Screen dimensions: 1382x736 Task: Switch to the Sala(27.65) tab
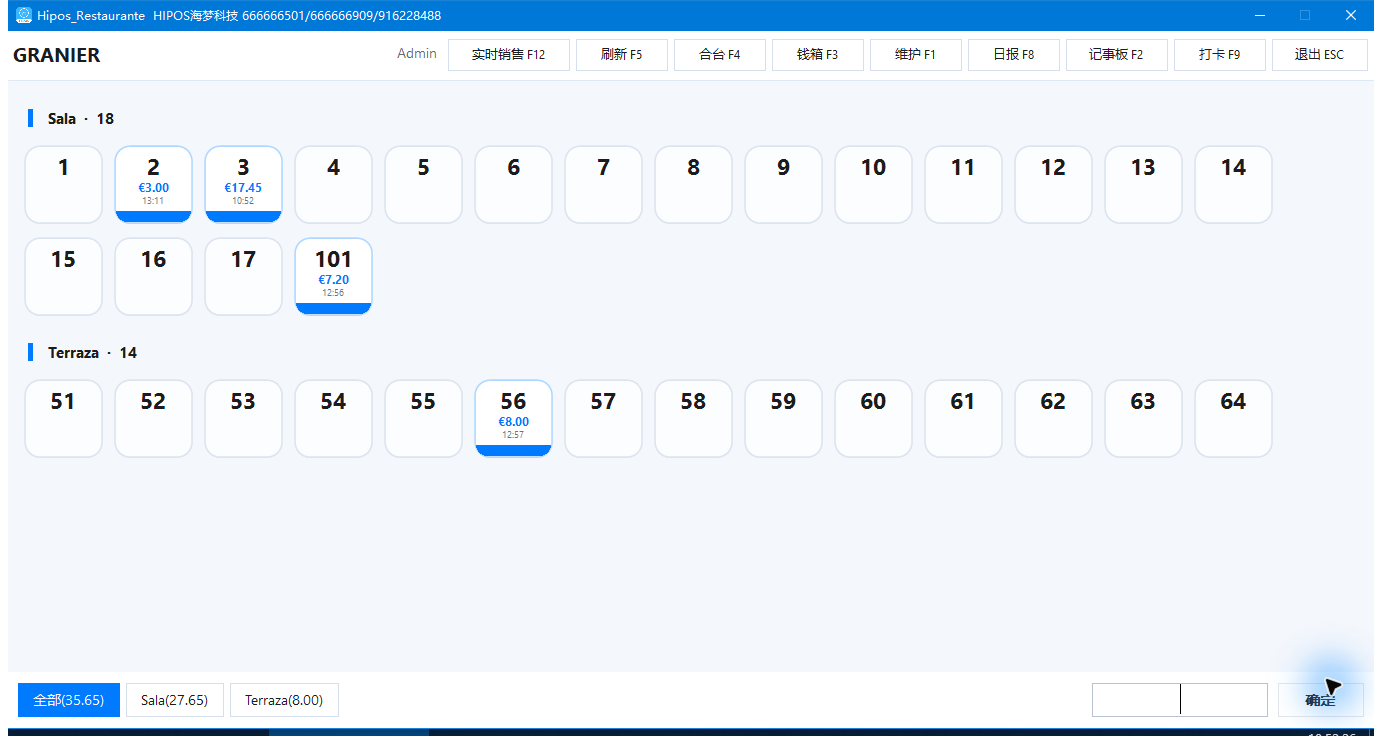[175, 700]
